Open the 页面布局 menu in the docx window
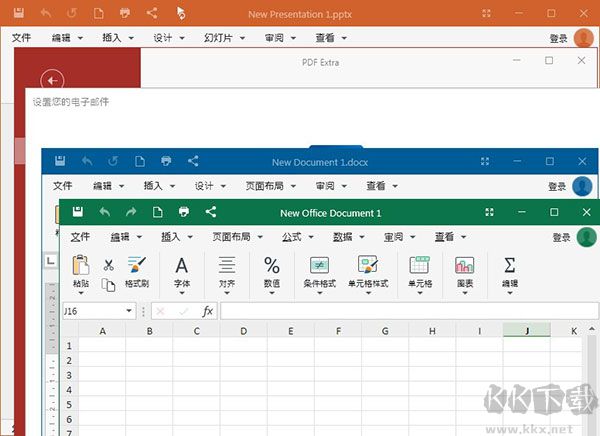 [x=265, y=186]
